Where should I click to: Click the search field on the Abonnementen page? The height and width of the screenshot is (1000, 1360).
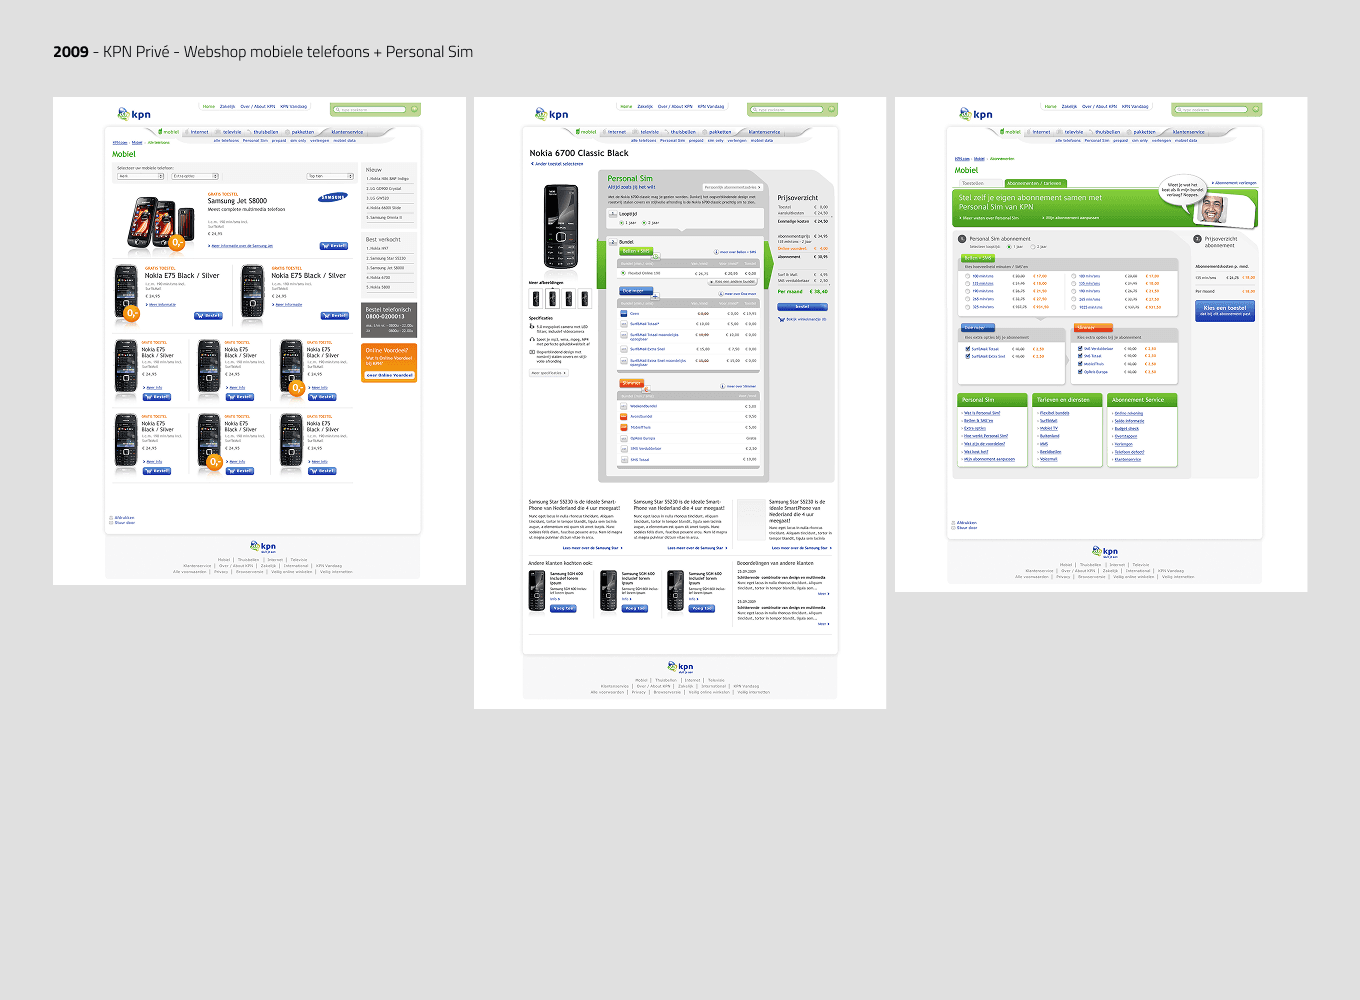coord(1210,109)
